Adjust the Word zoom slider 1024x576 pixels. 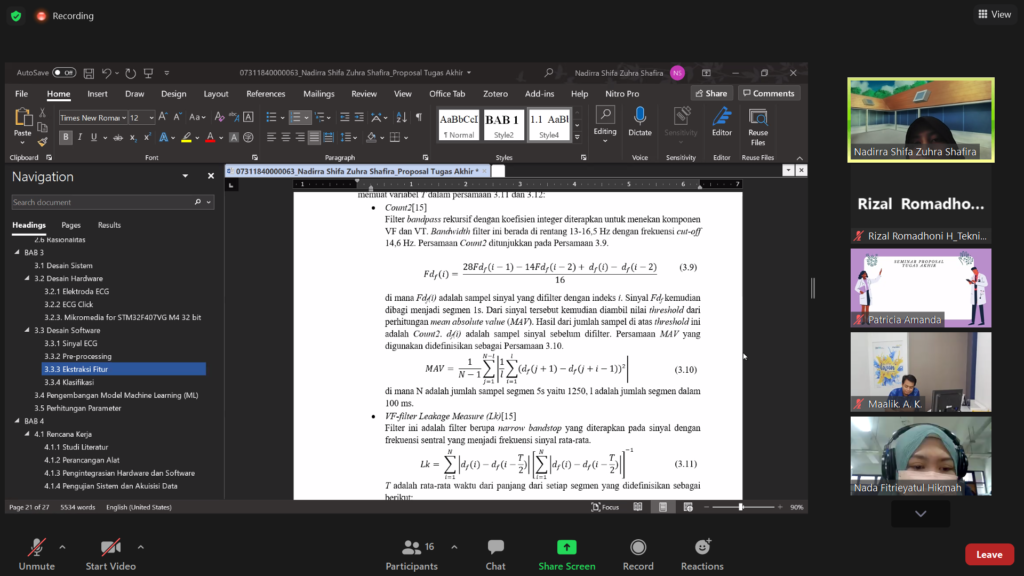[x=741, y=507]
